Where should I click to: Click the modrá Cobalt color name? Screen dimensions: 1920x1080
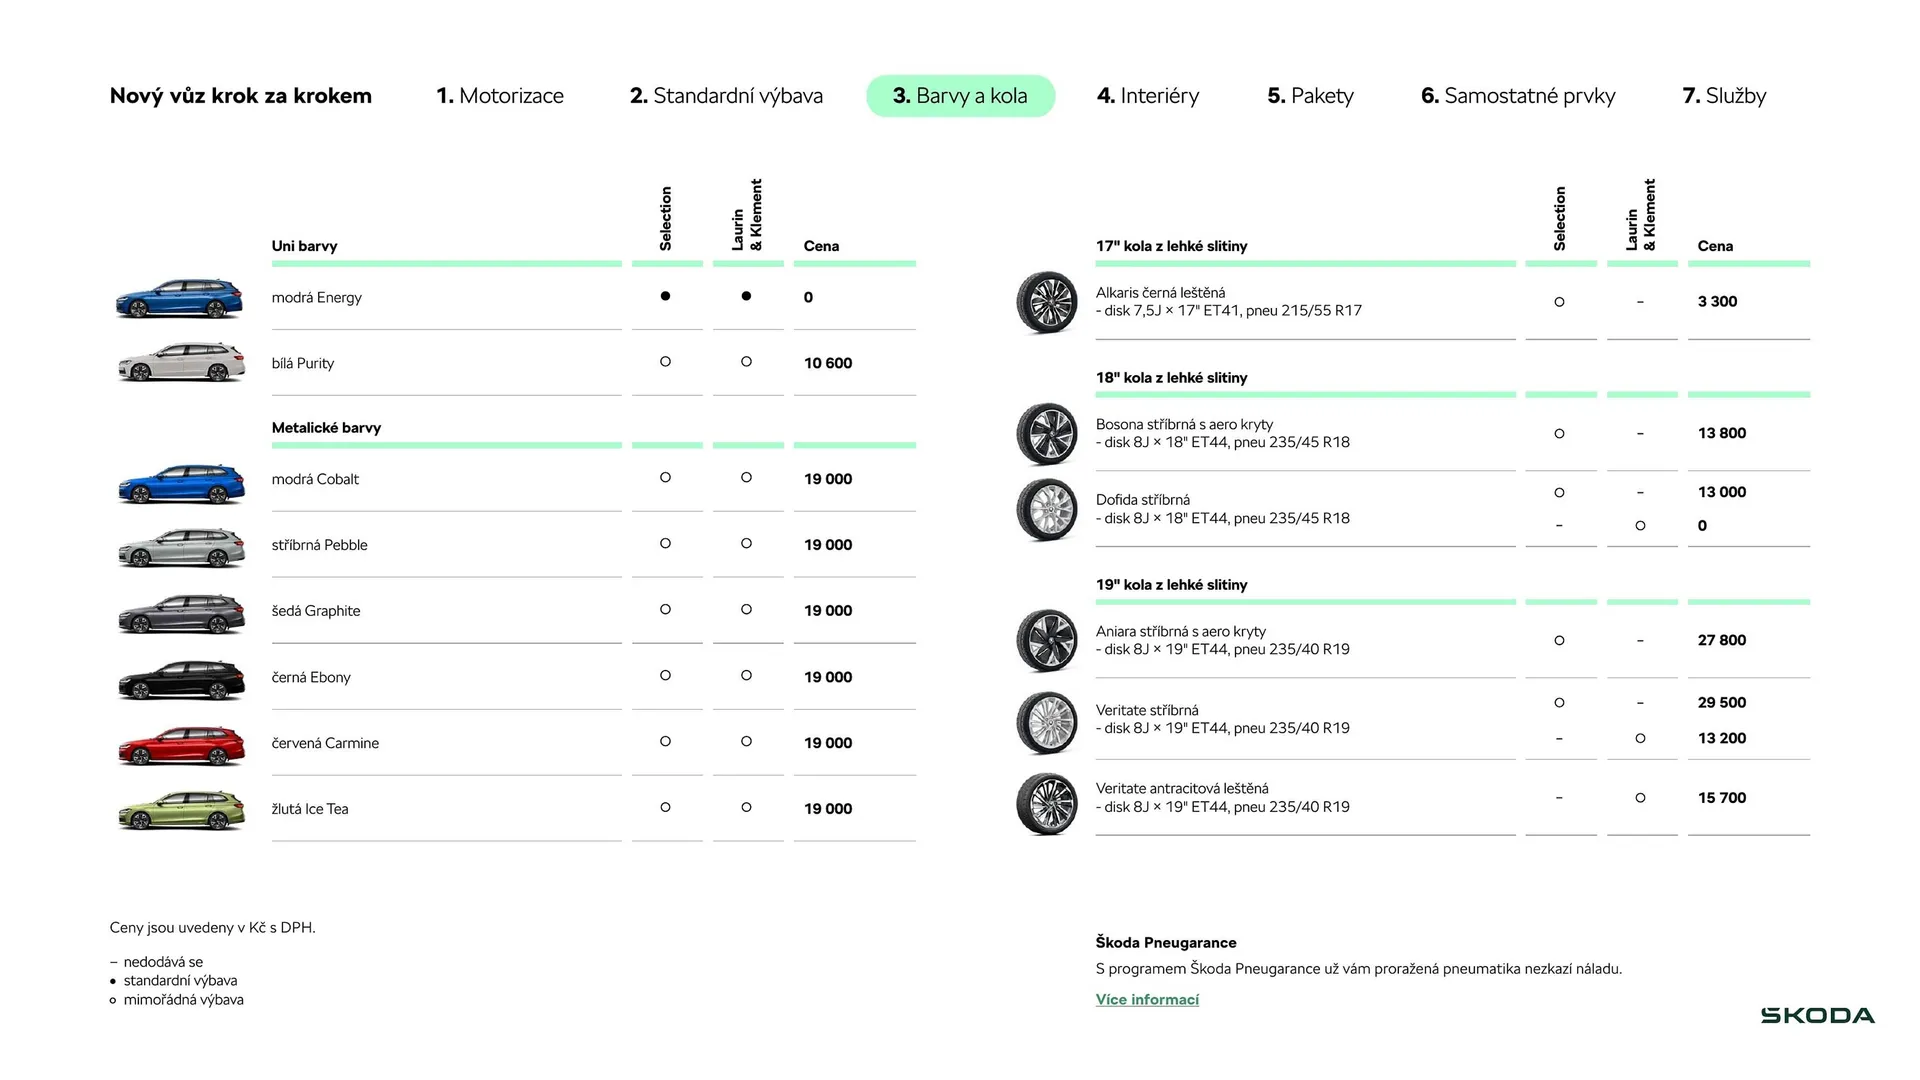315,479
